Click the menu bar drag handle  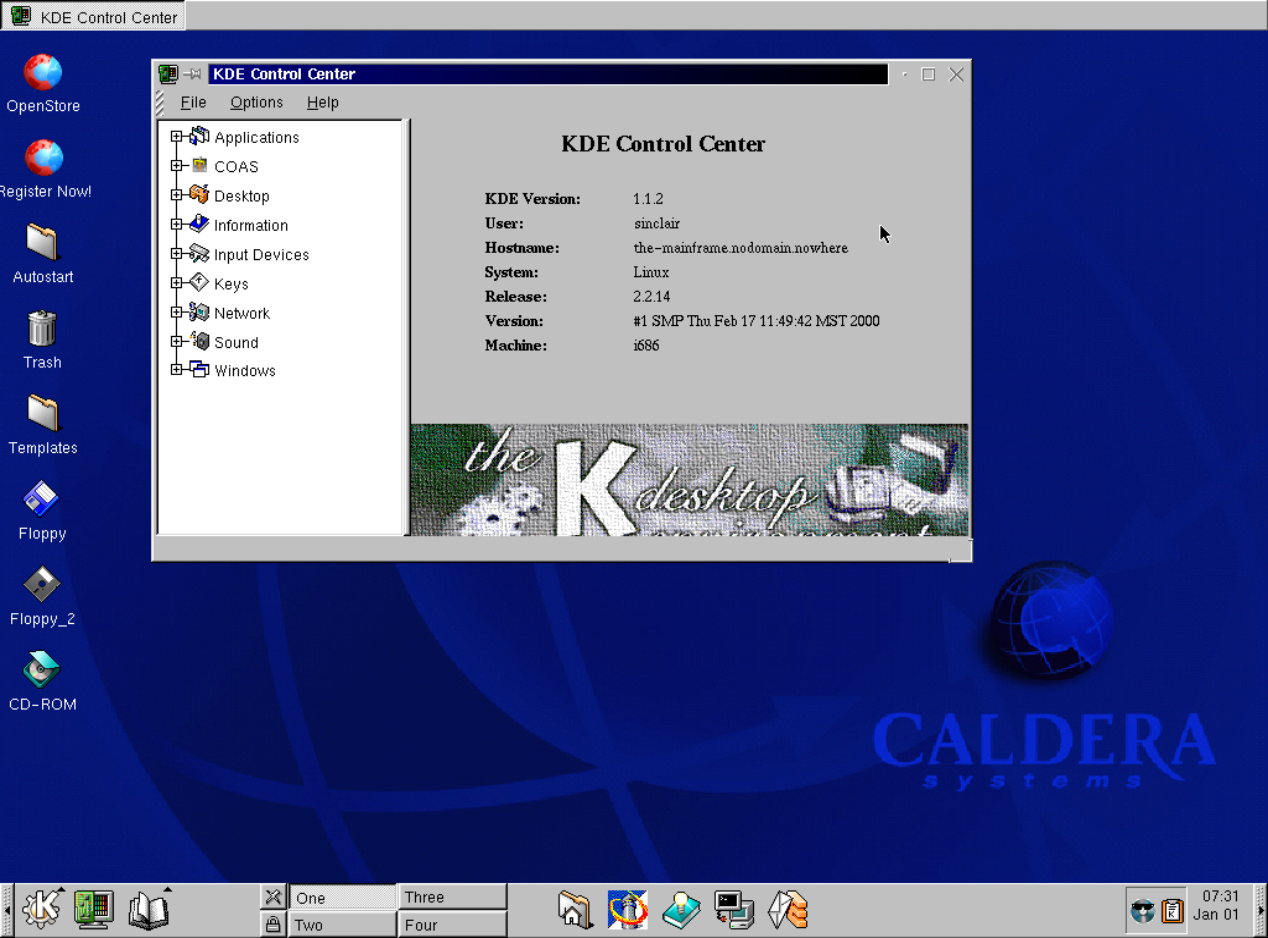[160, 102]
